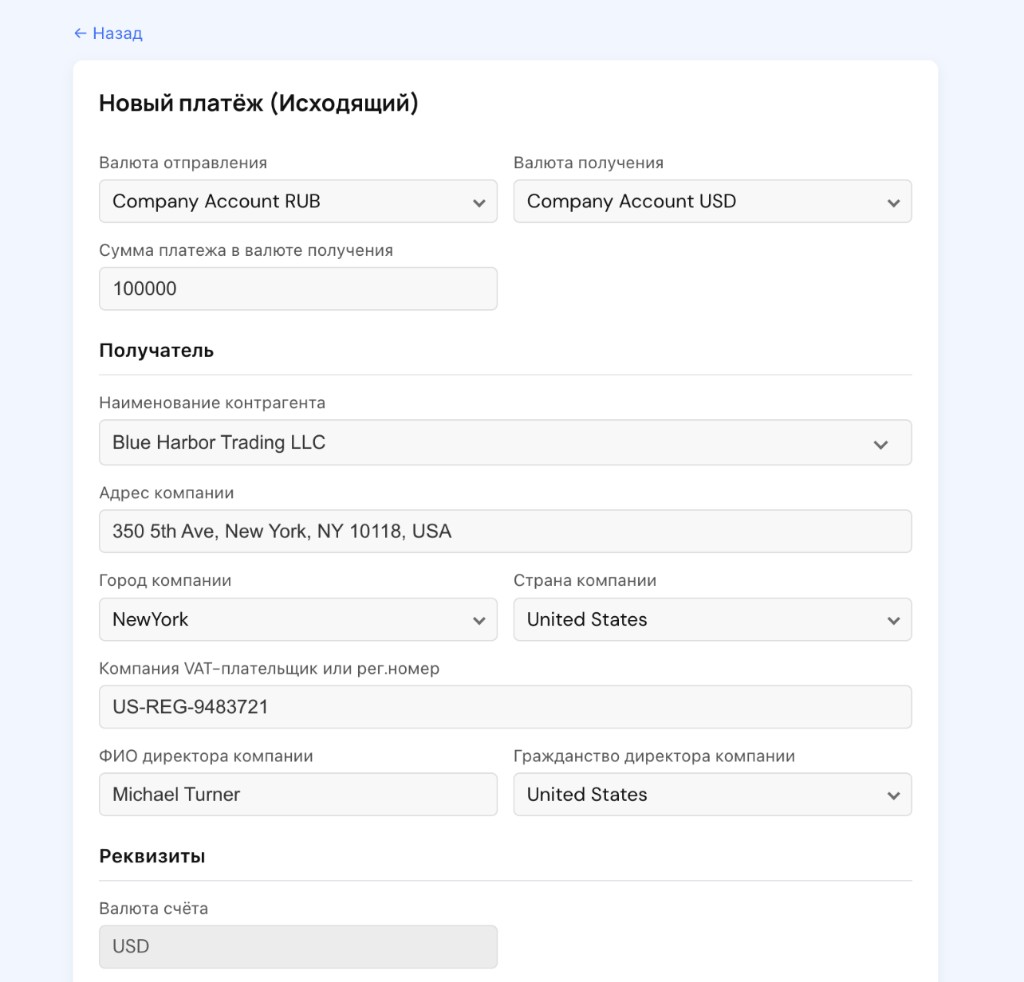This screenshot has height=982, width=1024.
Task: Click the Michael Turner director name field
Action: pyautogui.click(x=298, y=794)
